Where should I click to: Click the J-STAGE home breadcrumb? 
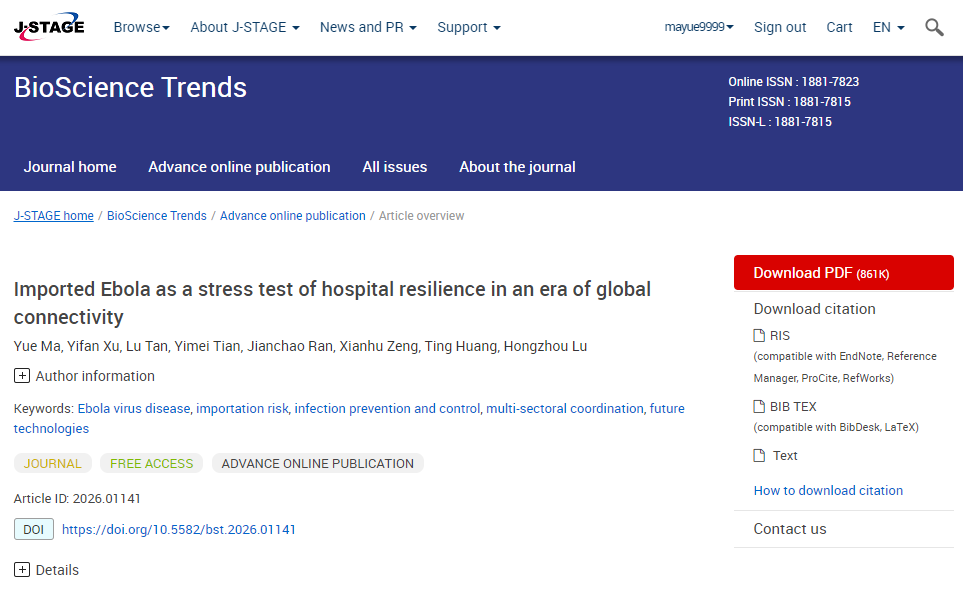tap(53, 215)
